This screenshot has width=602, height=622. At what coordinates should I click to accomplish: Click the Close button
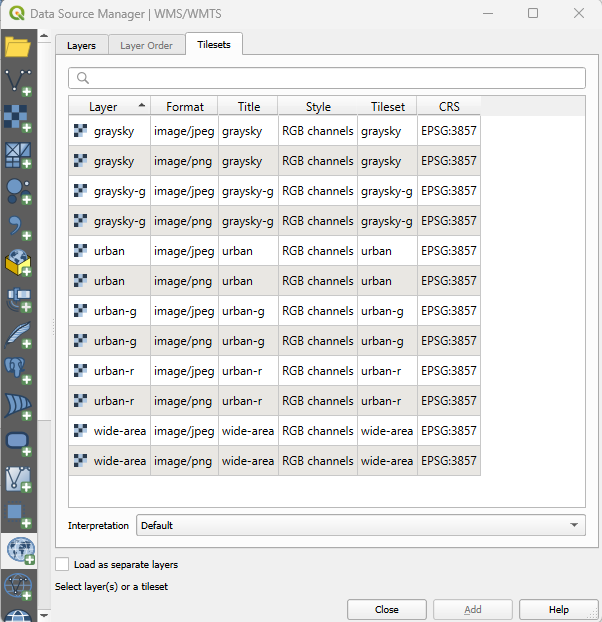[x=387, y=609]
